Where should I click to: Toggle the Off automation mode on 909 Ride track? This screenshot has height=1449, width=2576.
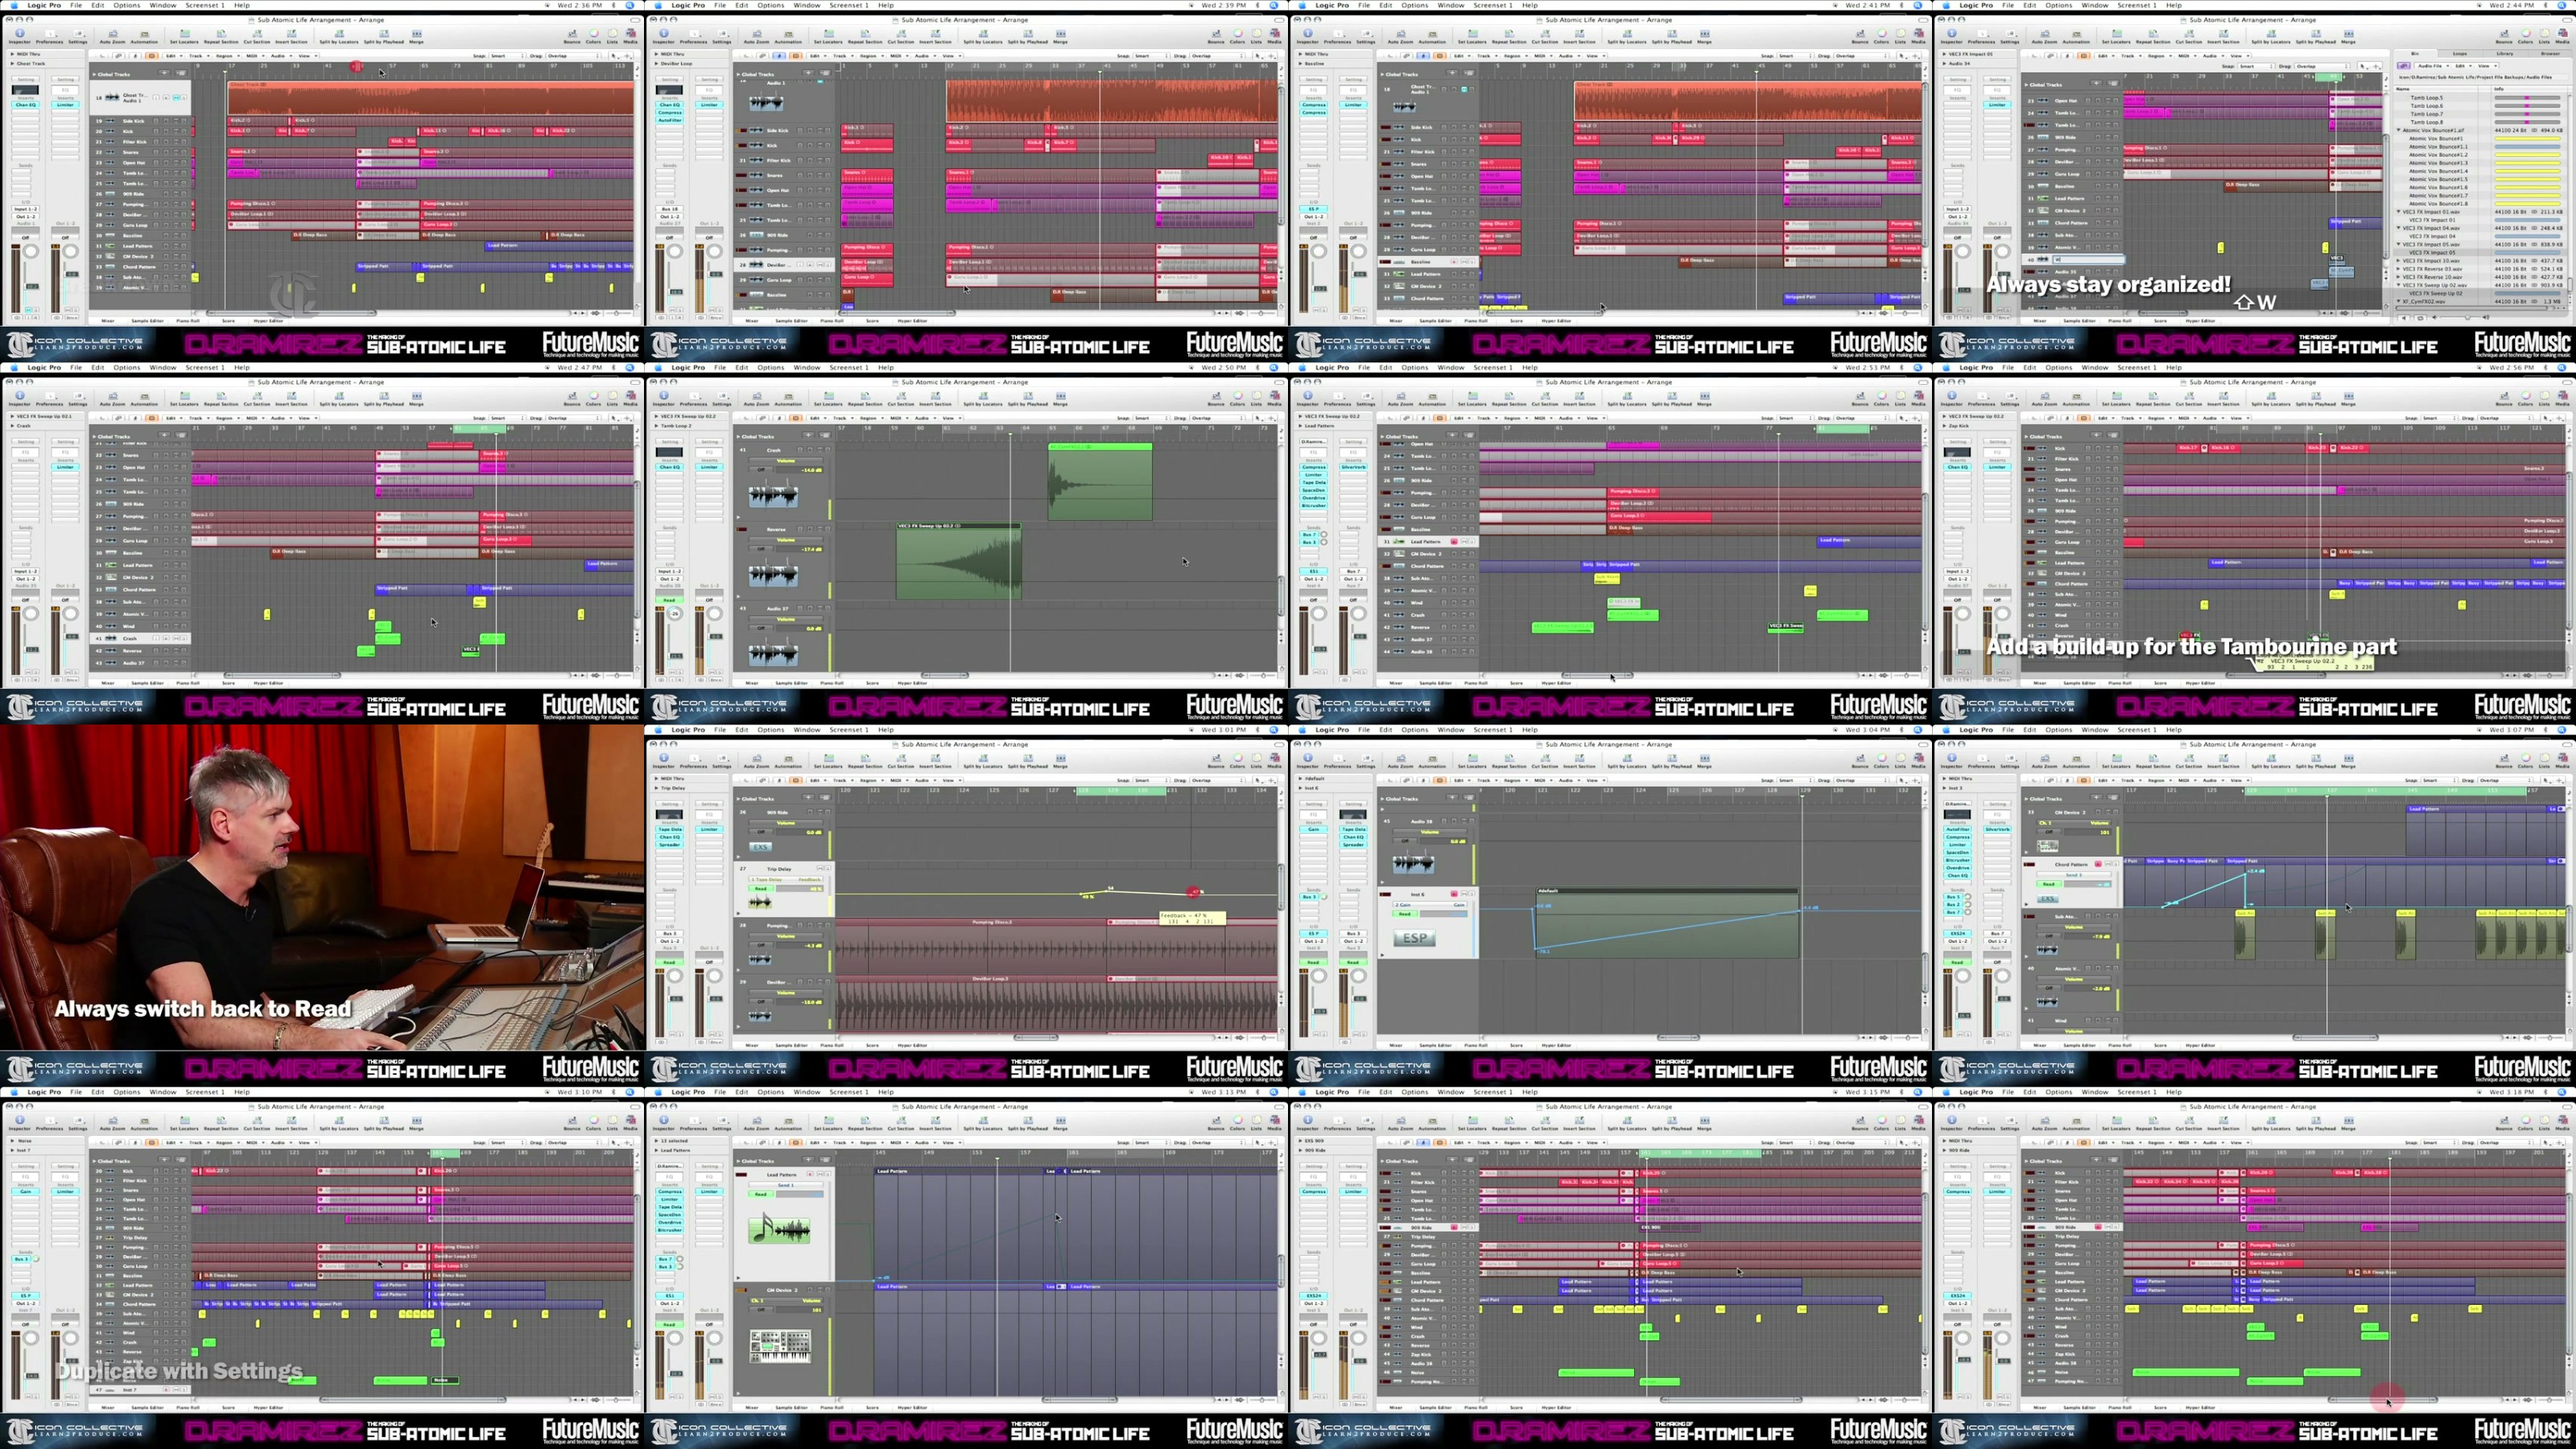pyautogui.click(x=760, y=832)
